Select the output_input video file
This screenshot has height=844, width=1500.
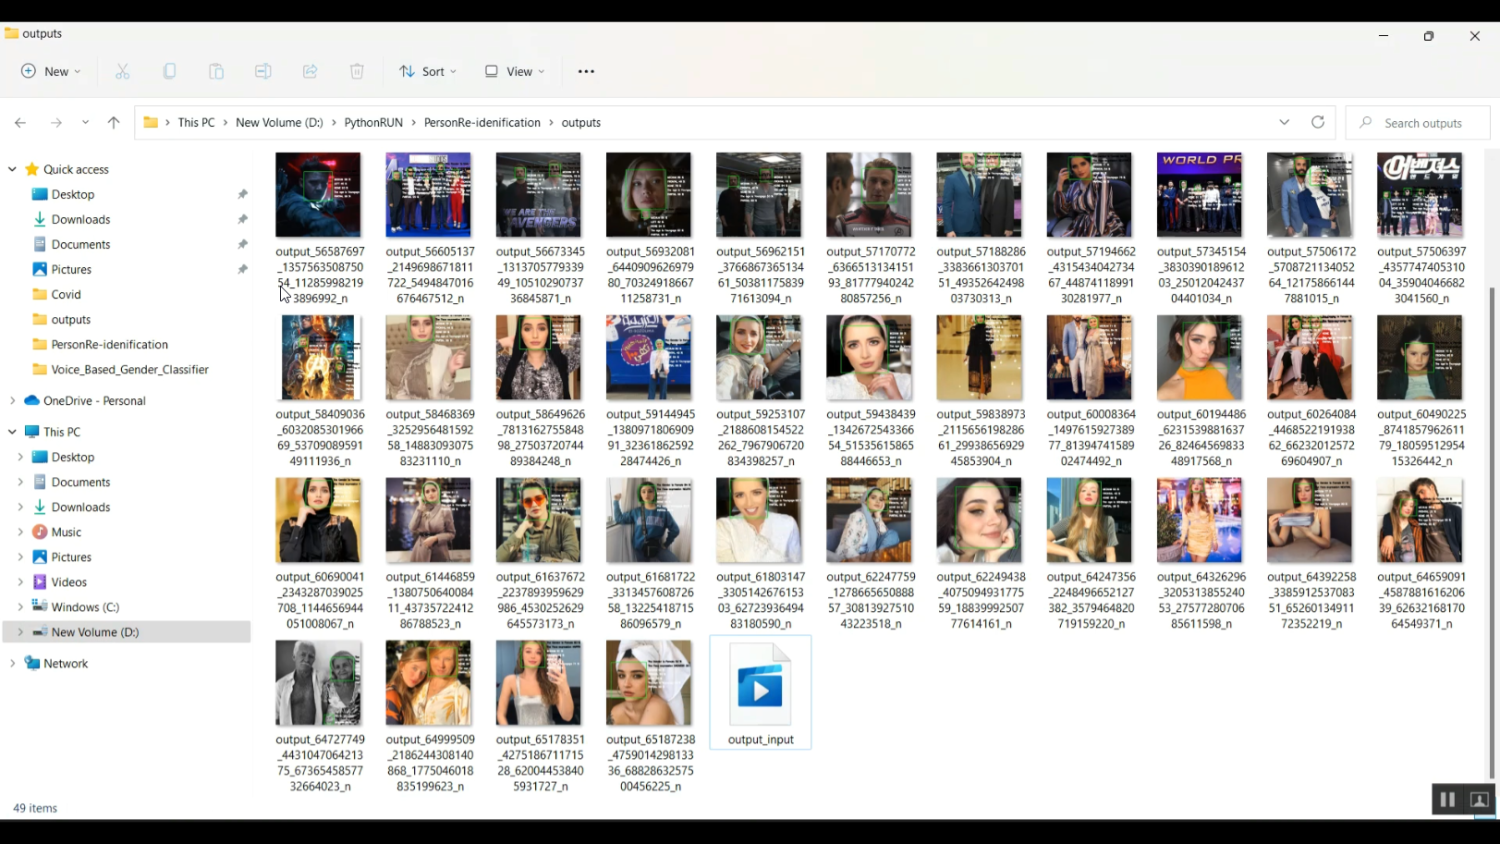pos(760,692)
